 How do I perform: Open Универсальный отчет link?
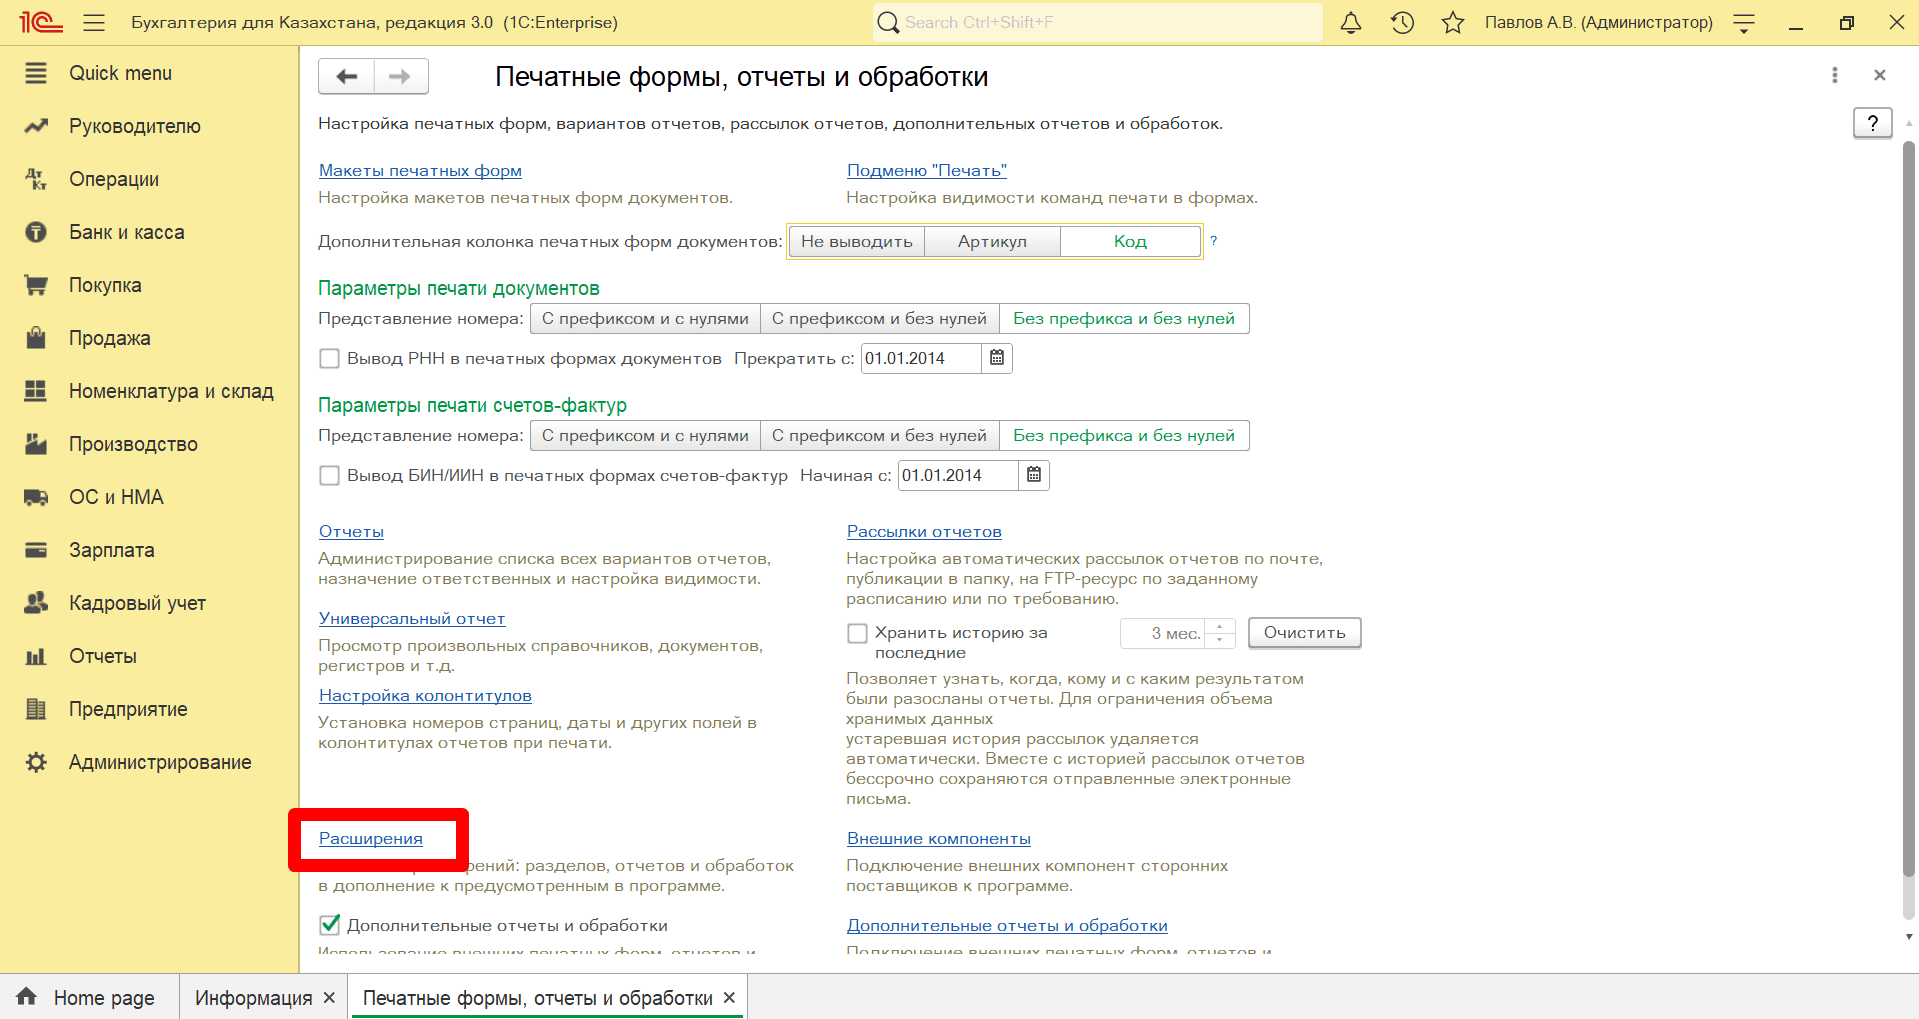click(x=412, y=618)
